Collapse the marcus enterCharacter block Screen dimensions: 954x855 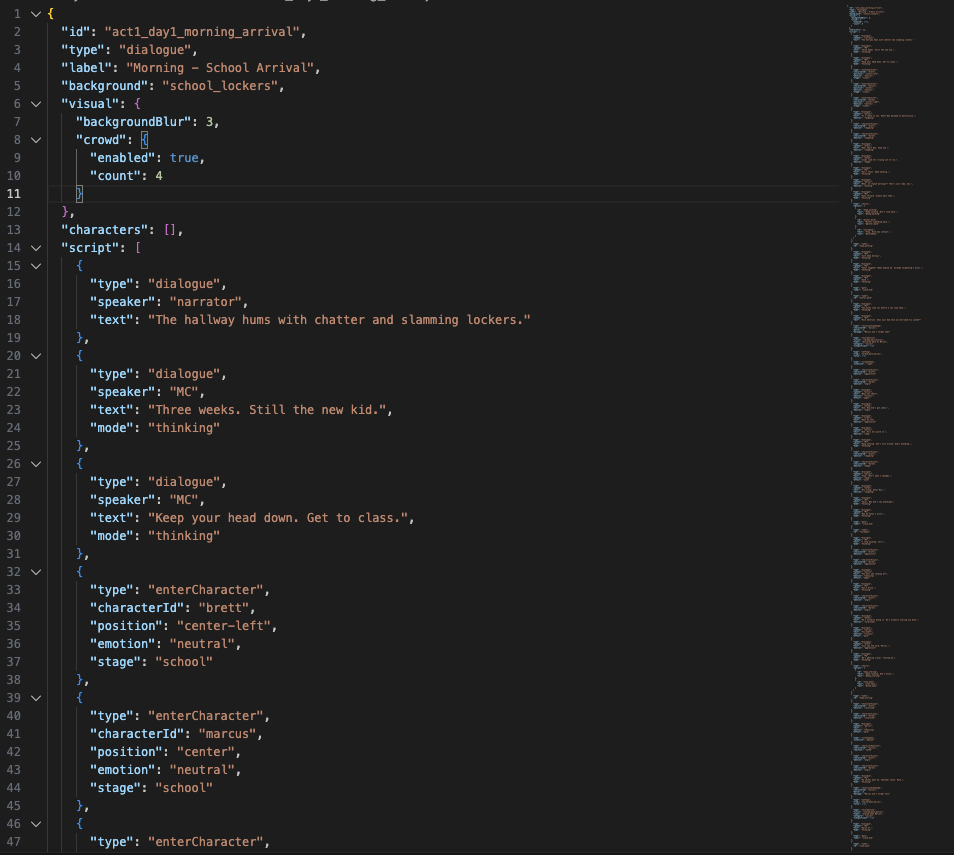[36, 697]
